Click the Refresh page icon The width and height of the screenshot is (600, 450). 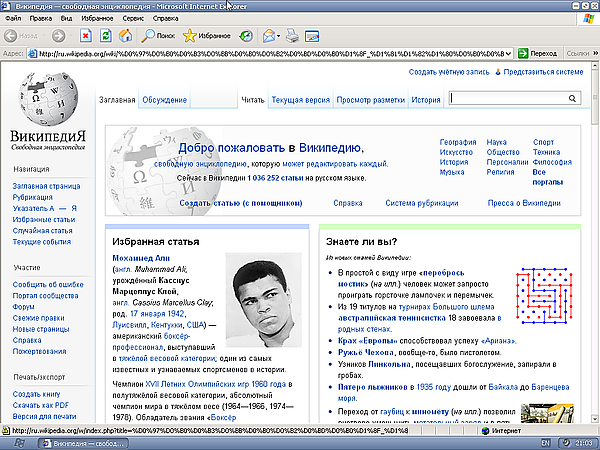(107, 35)
